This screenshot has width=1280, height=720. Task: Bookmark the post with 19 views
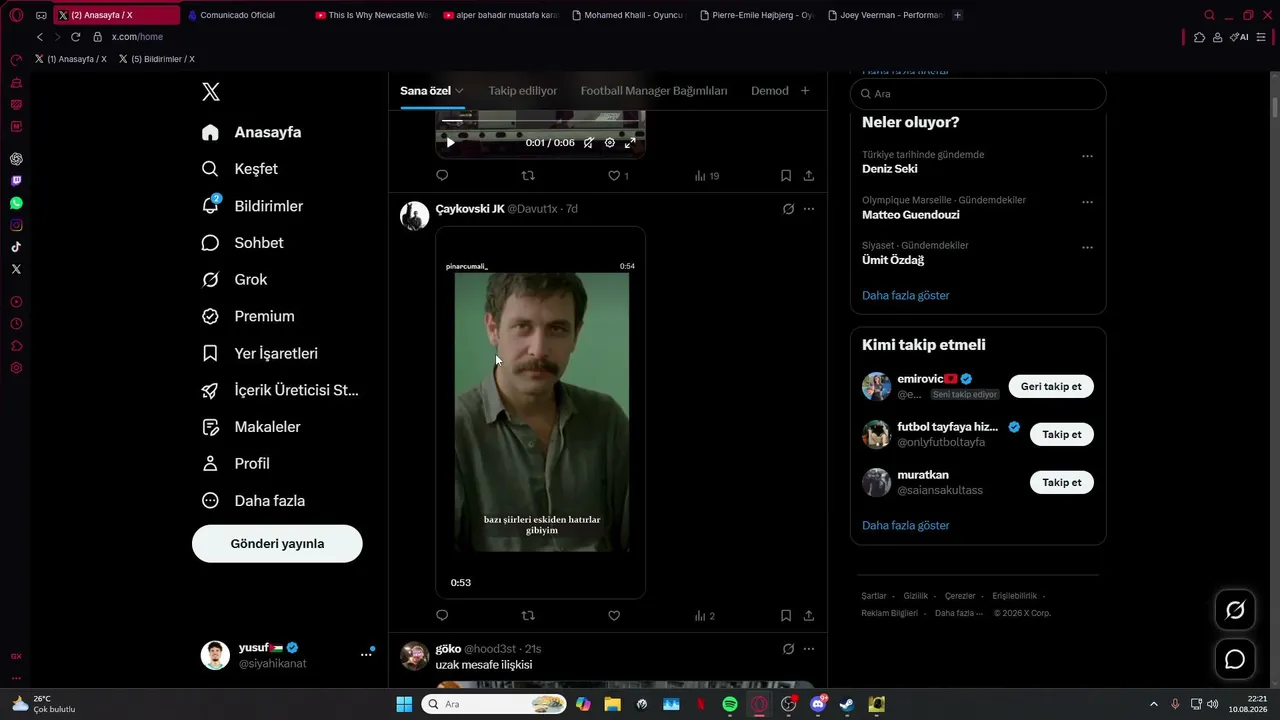[x=786, y=176]
